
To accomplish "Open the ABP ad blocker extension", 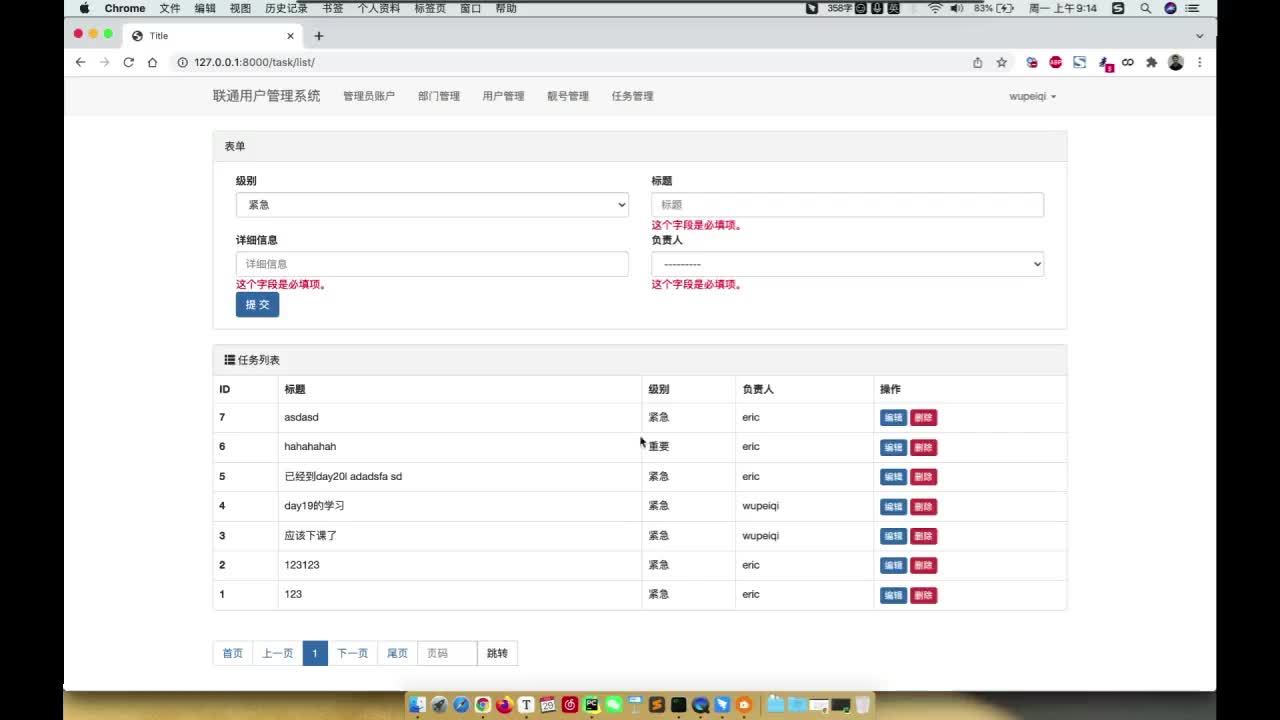I will click(1056, 62).
